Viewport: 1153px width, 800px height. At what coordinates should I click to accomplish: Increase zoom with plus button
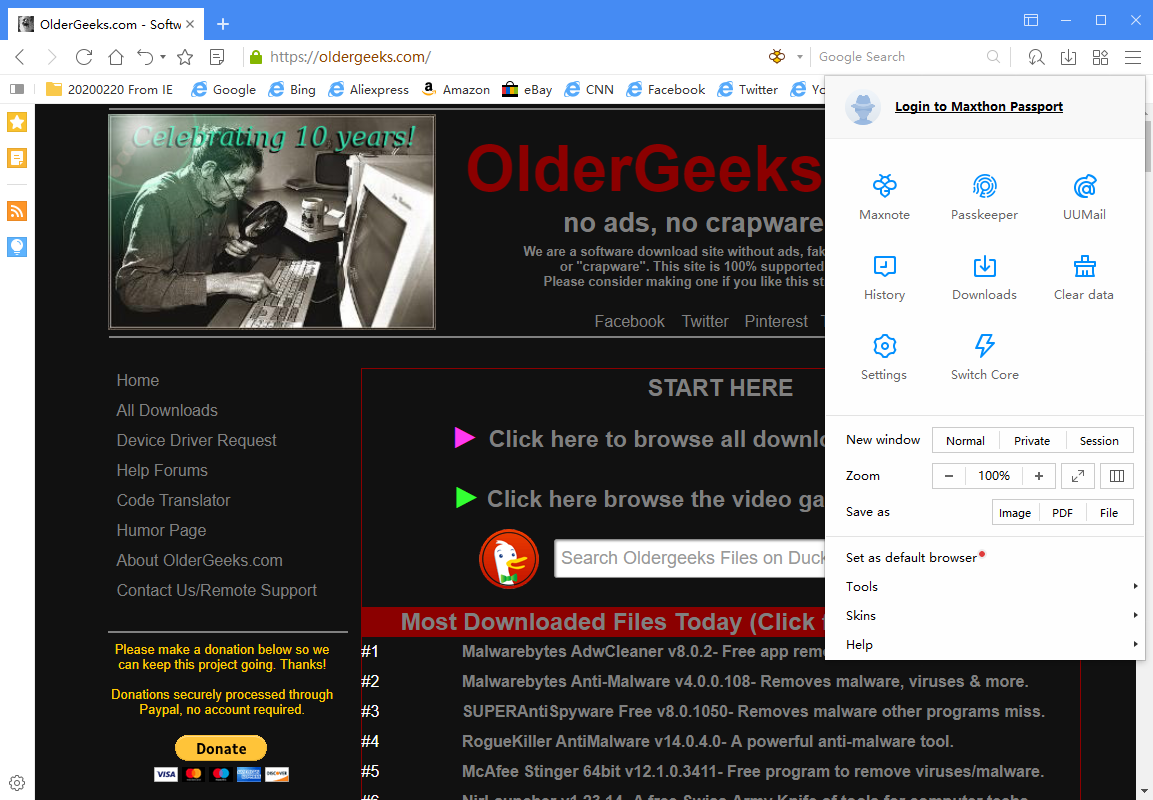coord(1038,476)
